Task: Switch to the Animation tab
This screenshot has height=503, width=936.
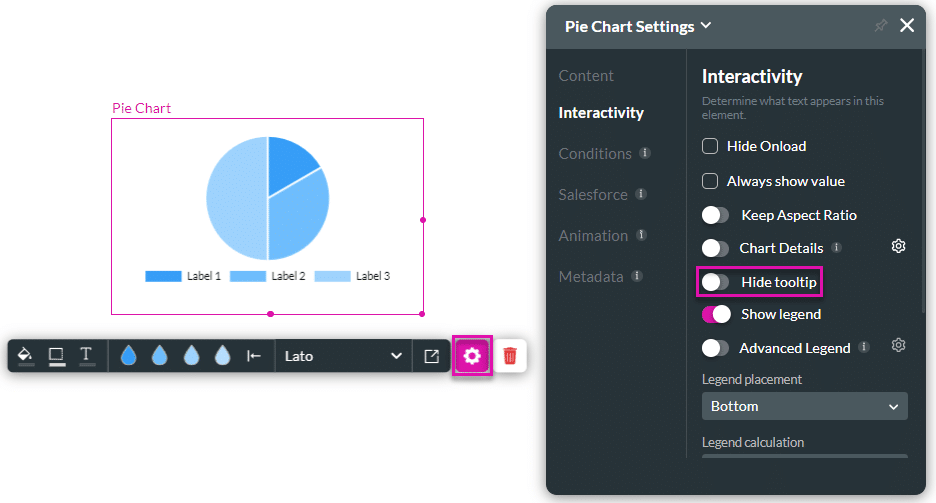Action: coord(593,236)
